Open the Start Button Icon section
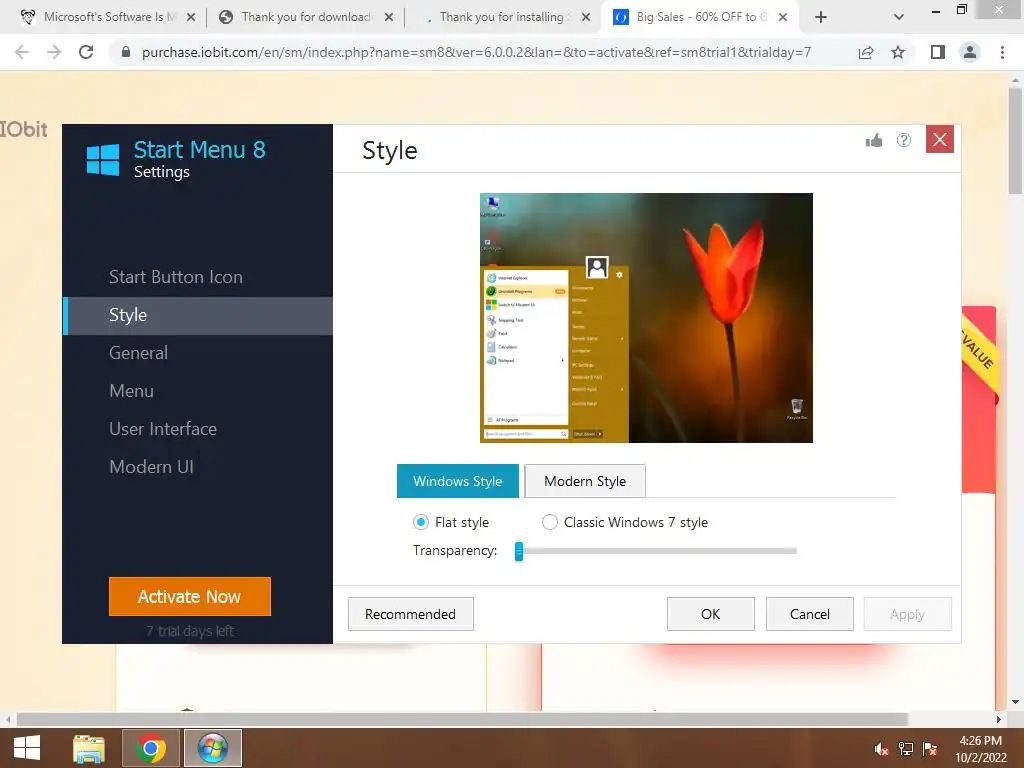The image size is (1024, 768). 176,277
